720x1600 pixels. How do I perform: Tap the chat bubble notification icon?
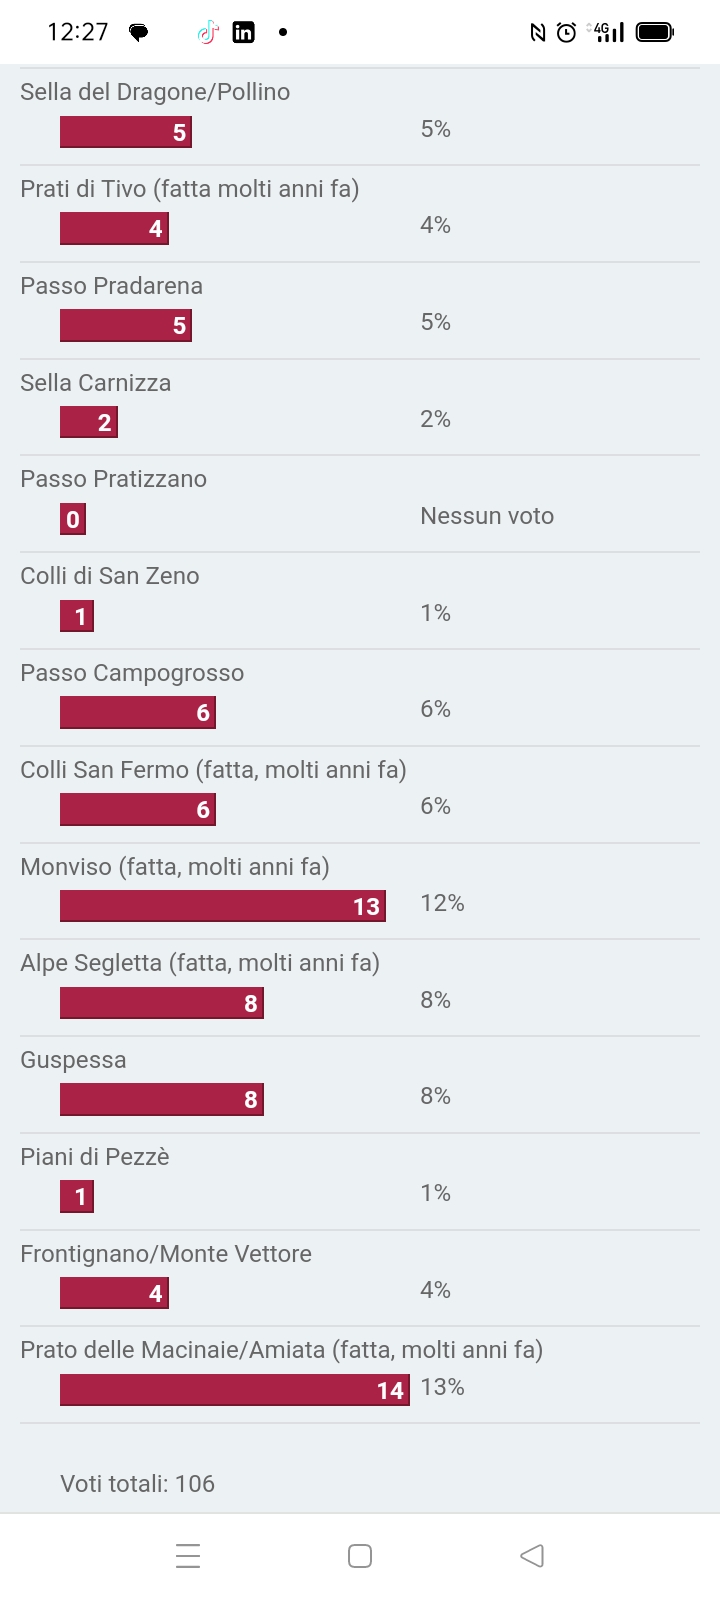(139, 33)
